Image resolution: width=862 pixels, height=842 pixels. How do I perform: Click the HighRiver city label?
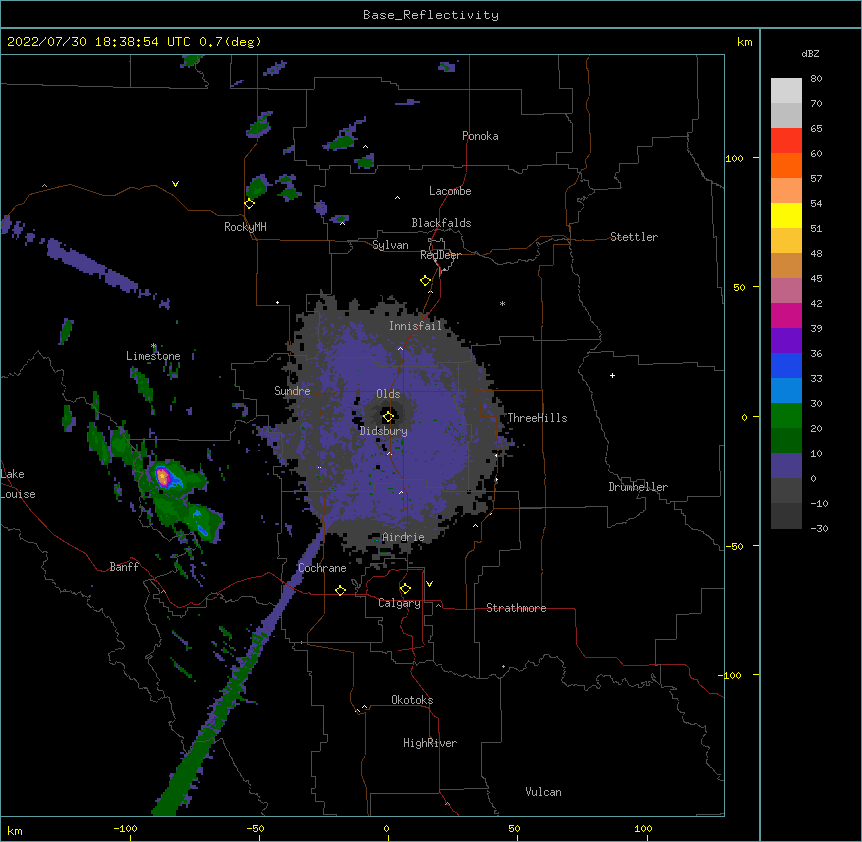coord(430,743)
